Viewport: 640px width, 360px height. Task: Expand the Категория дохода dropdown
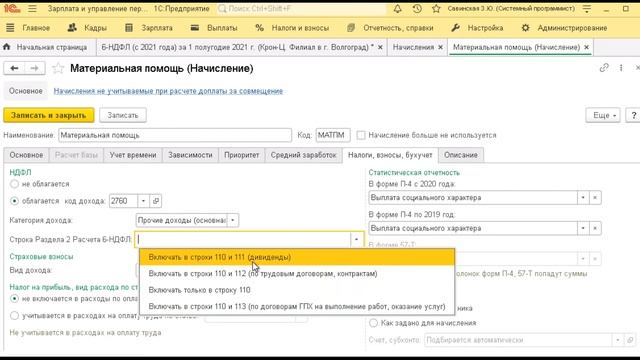coord(233,220)
